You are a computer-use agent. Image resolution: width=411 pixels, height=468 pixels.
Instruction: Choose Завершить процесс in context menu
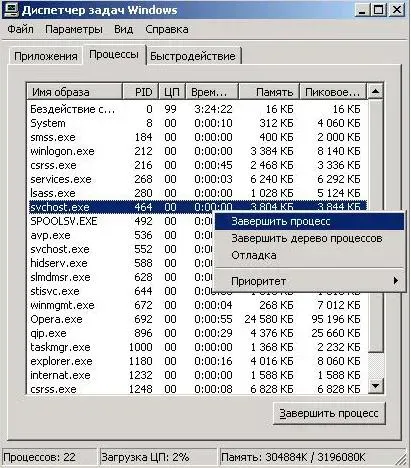[x=309, y=221]
